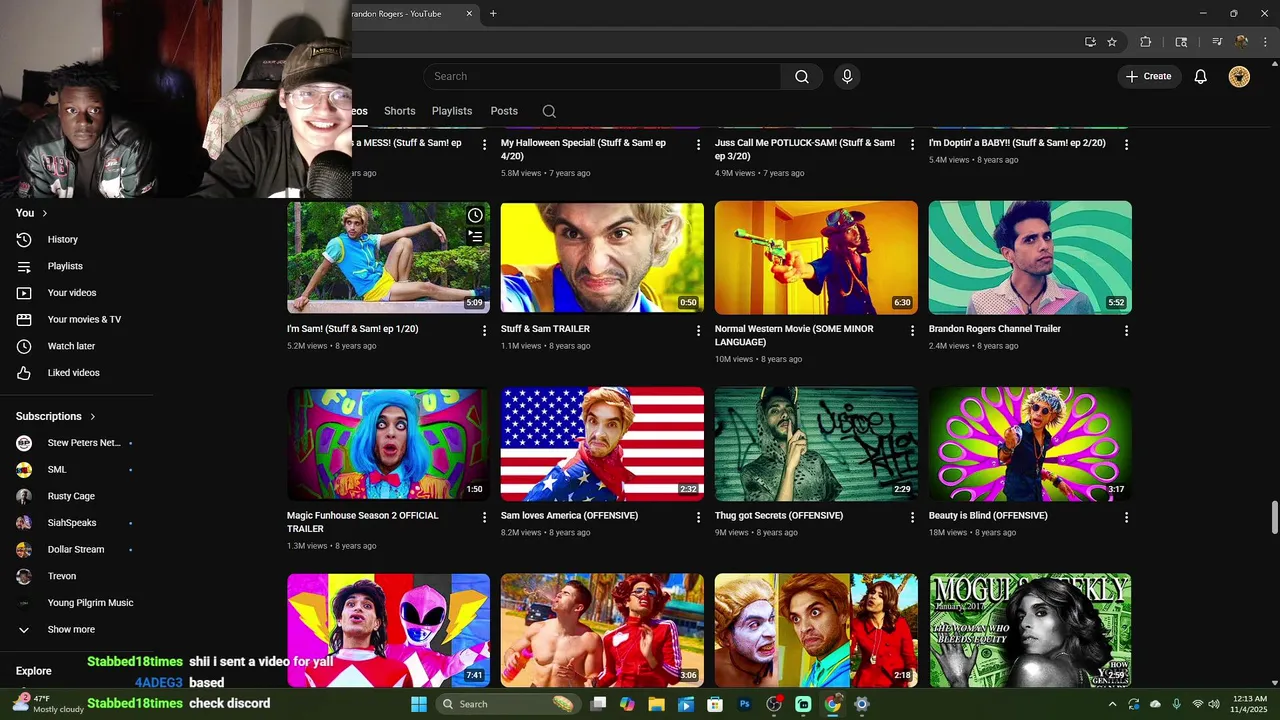This screenshot has width=1280, height=720.
Task: Open options for Juss Call Me POTLUCK-SAM
Action: pyautogui.click(x=912, y=145)
